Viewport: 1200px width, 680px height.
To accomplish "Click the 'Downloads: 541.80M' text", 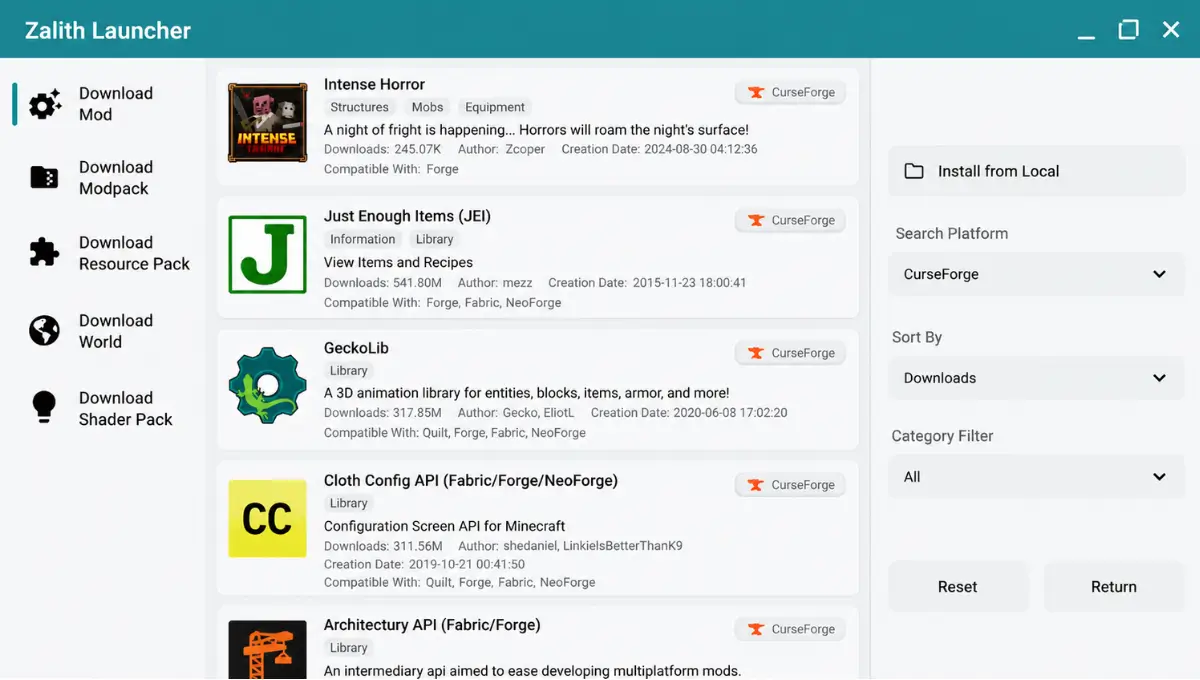I will 383,283.
